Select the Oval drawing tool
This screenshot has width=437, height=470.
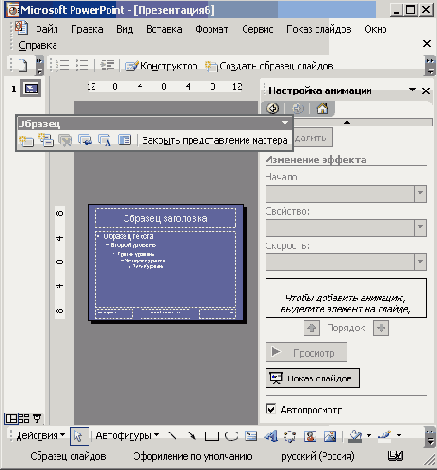[x=231, y=436]
